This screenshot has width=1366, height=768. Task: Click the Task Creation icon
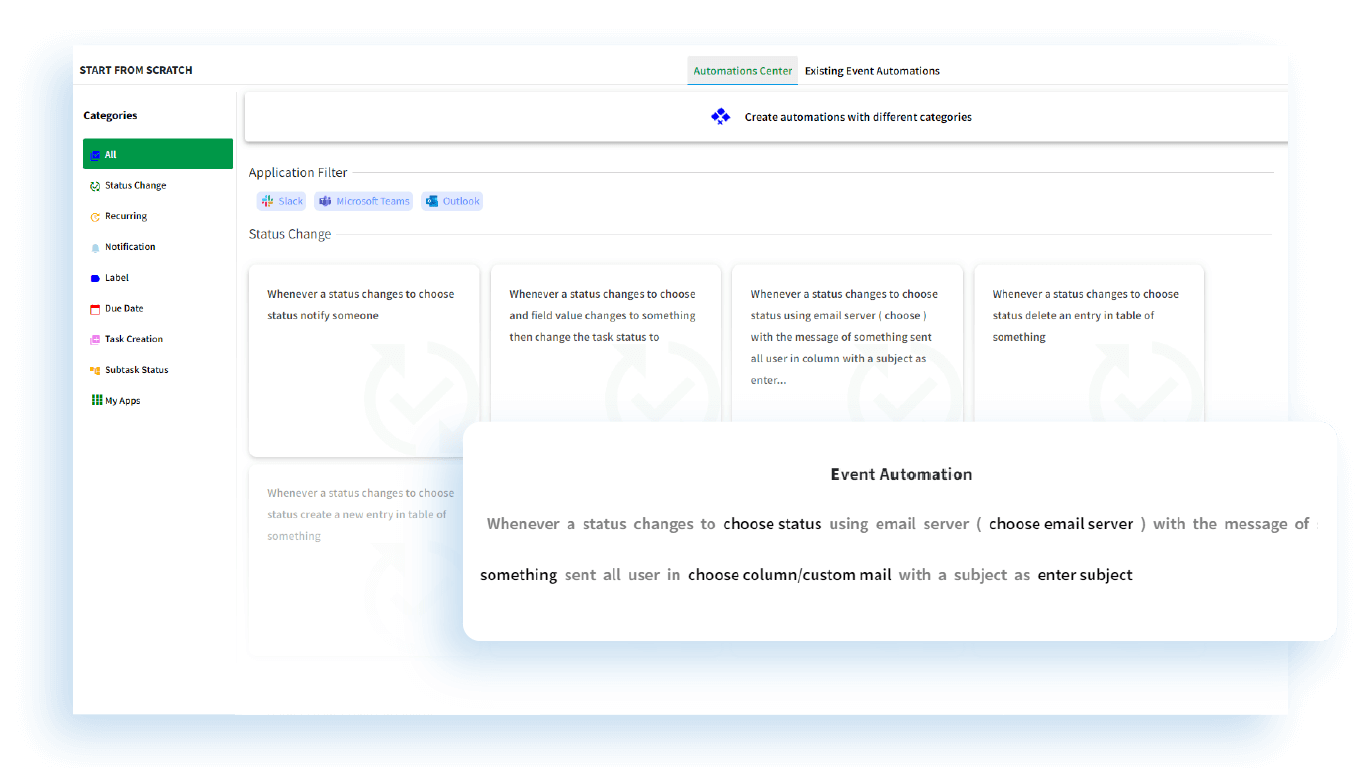tap(94, 339)
